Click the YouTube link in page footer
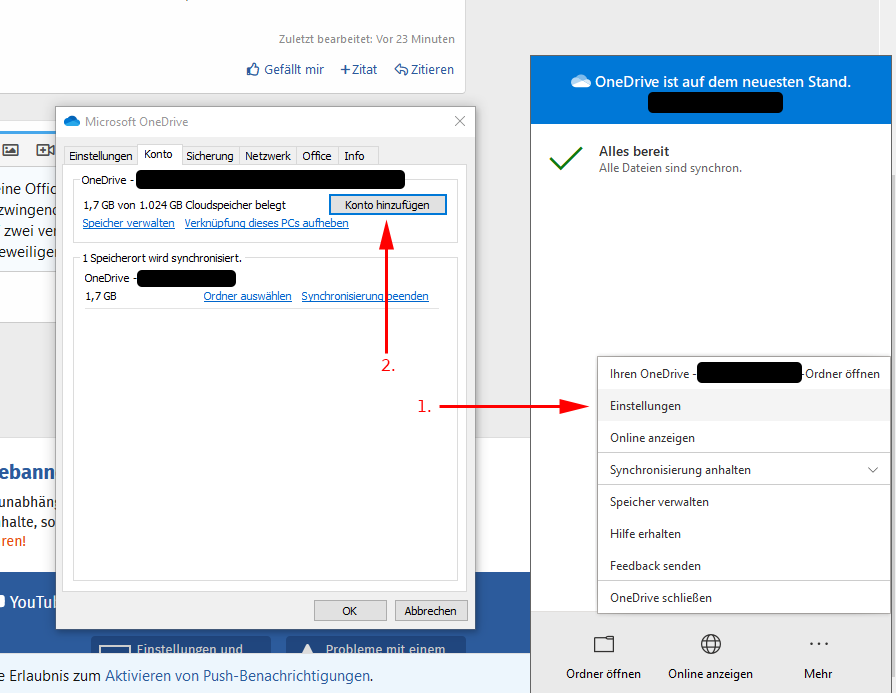Viewport: 896px width, 693px height. (27, 602)
